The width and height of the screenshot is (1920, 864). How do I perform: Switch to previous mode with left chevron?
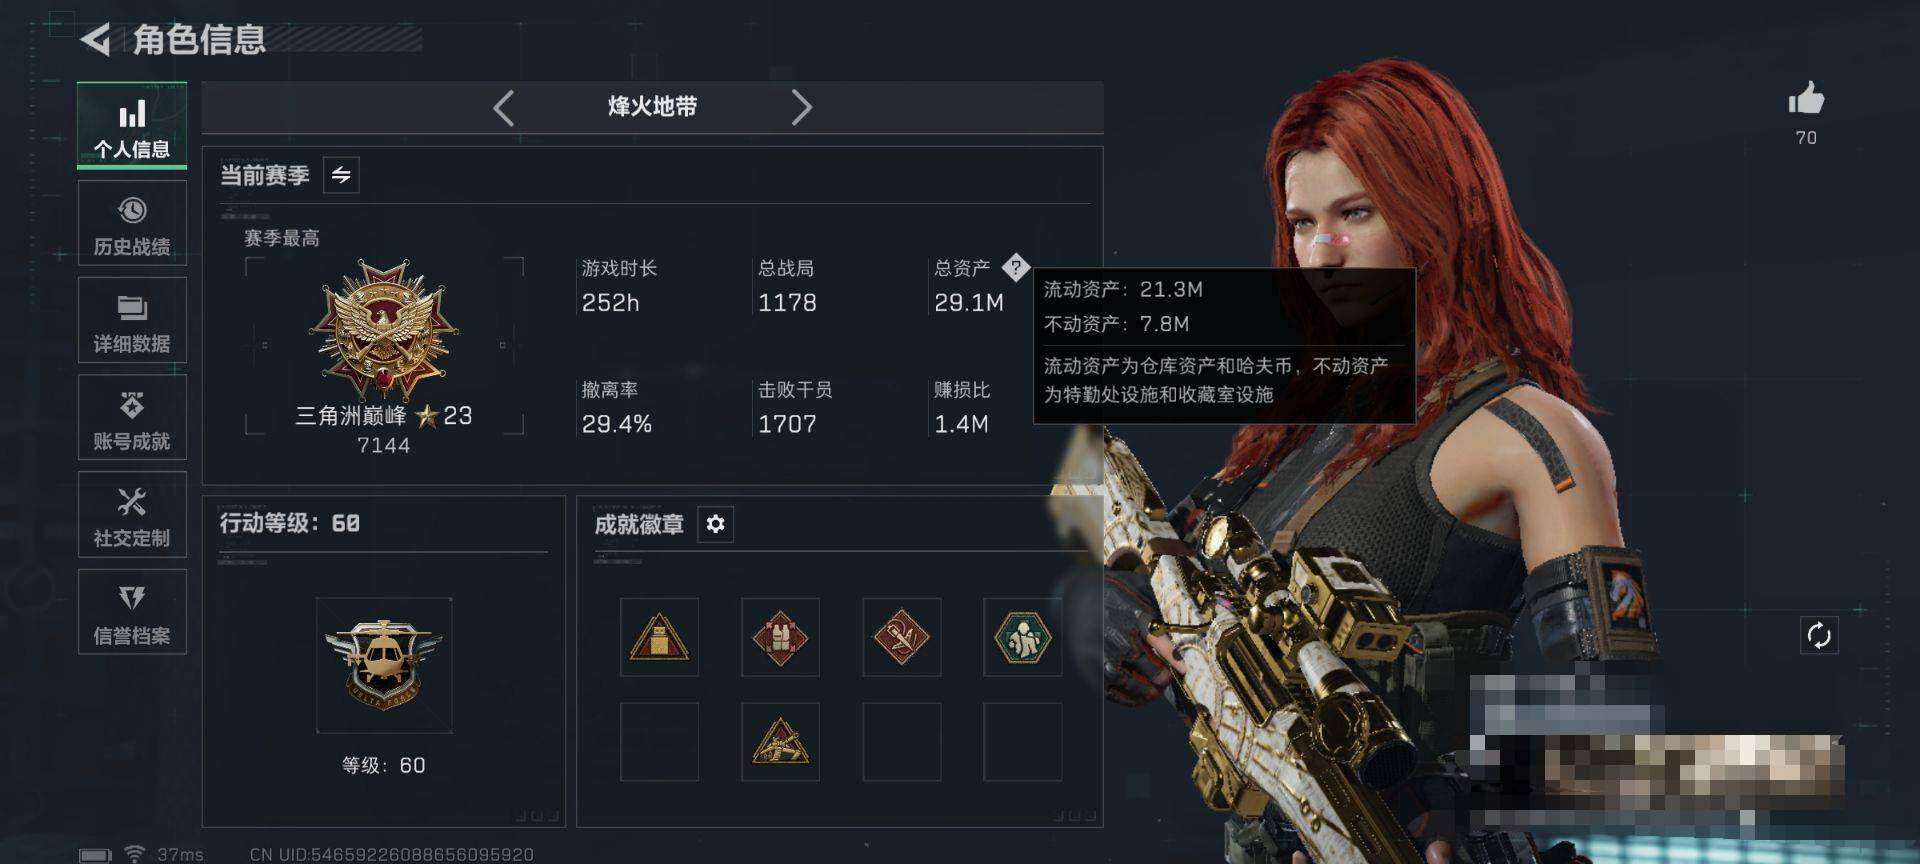504,107
